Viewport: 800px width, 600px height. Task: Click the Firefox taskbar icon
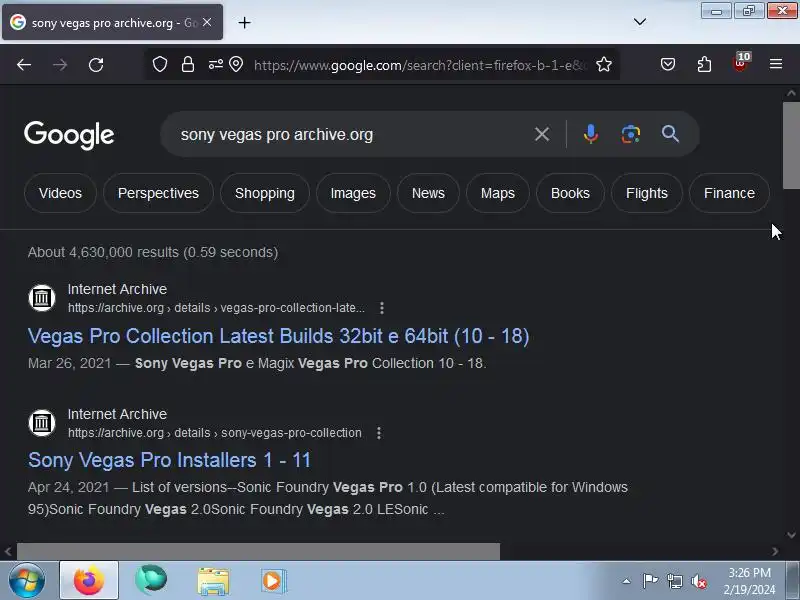tap(89, 581)
